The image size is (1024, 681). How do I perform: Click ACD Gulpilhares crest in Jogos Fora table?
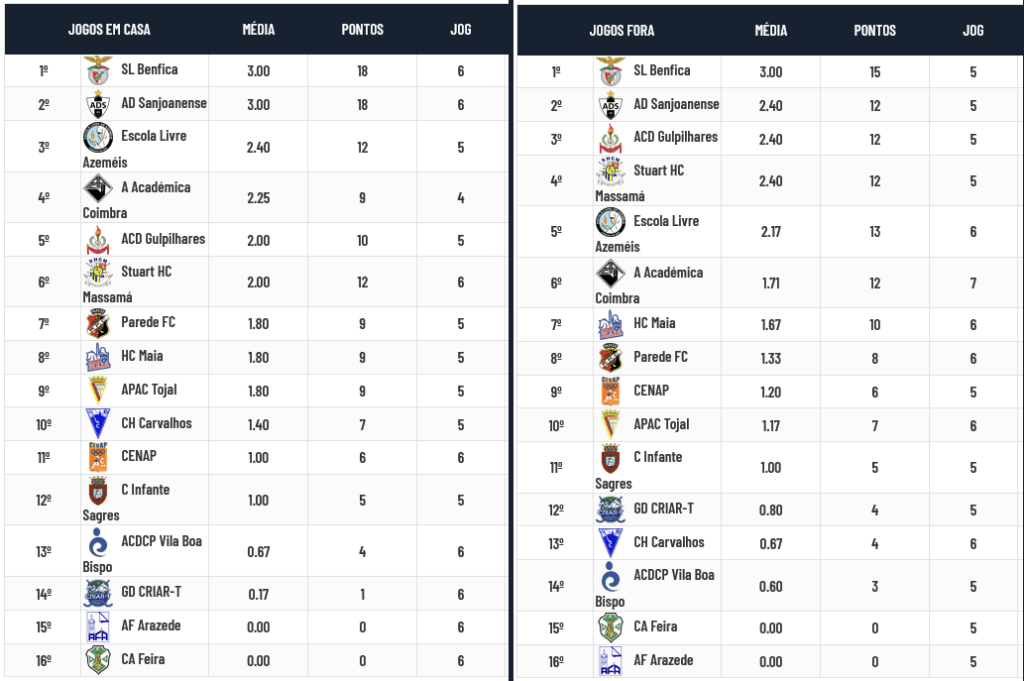(609, 138)
